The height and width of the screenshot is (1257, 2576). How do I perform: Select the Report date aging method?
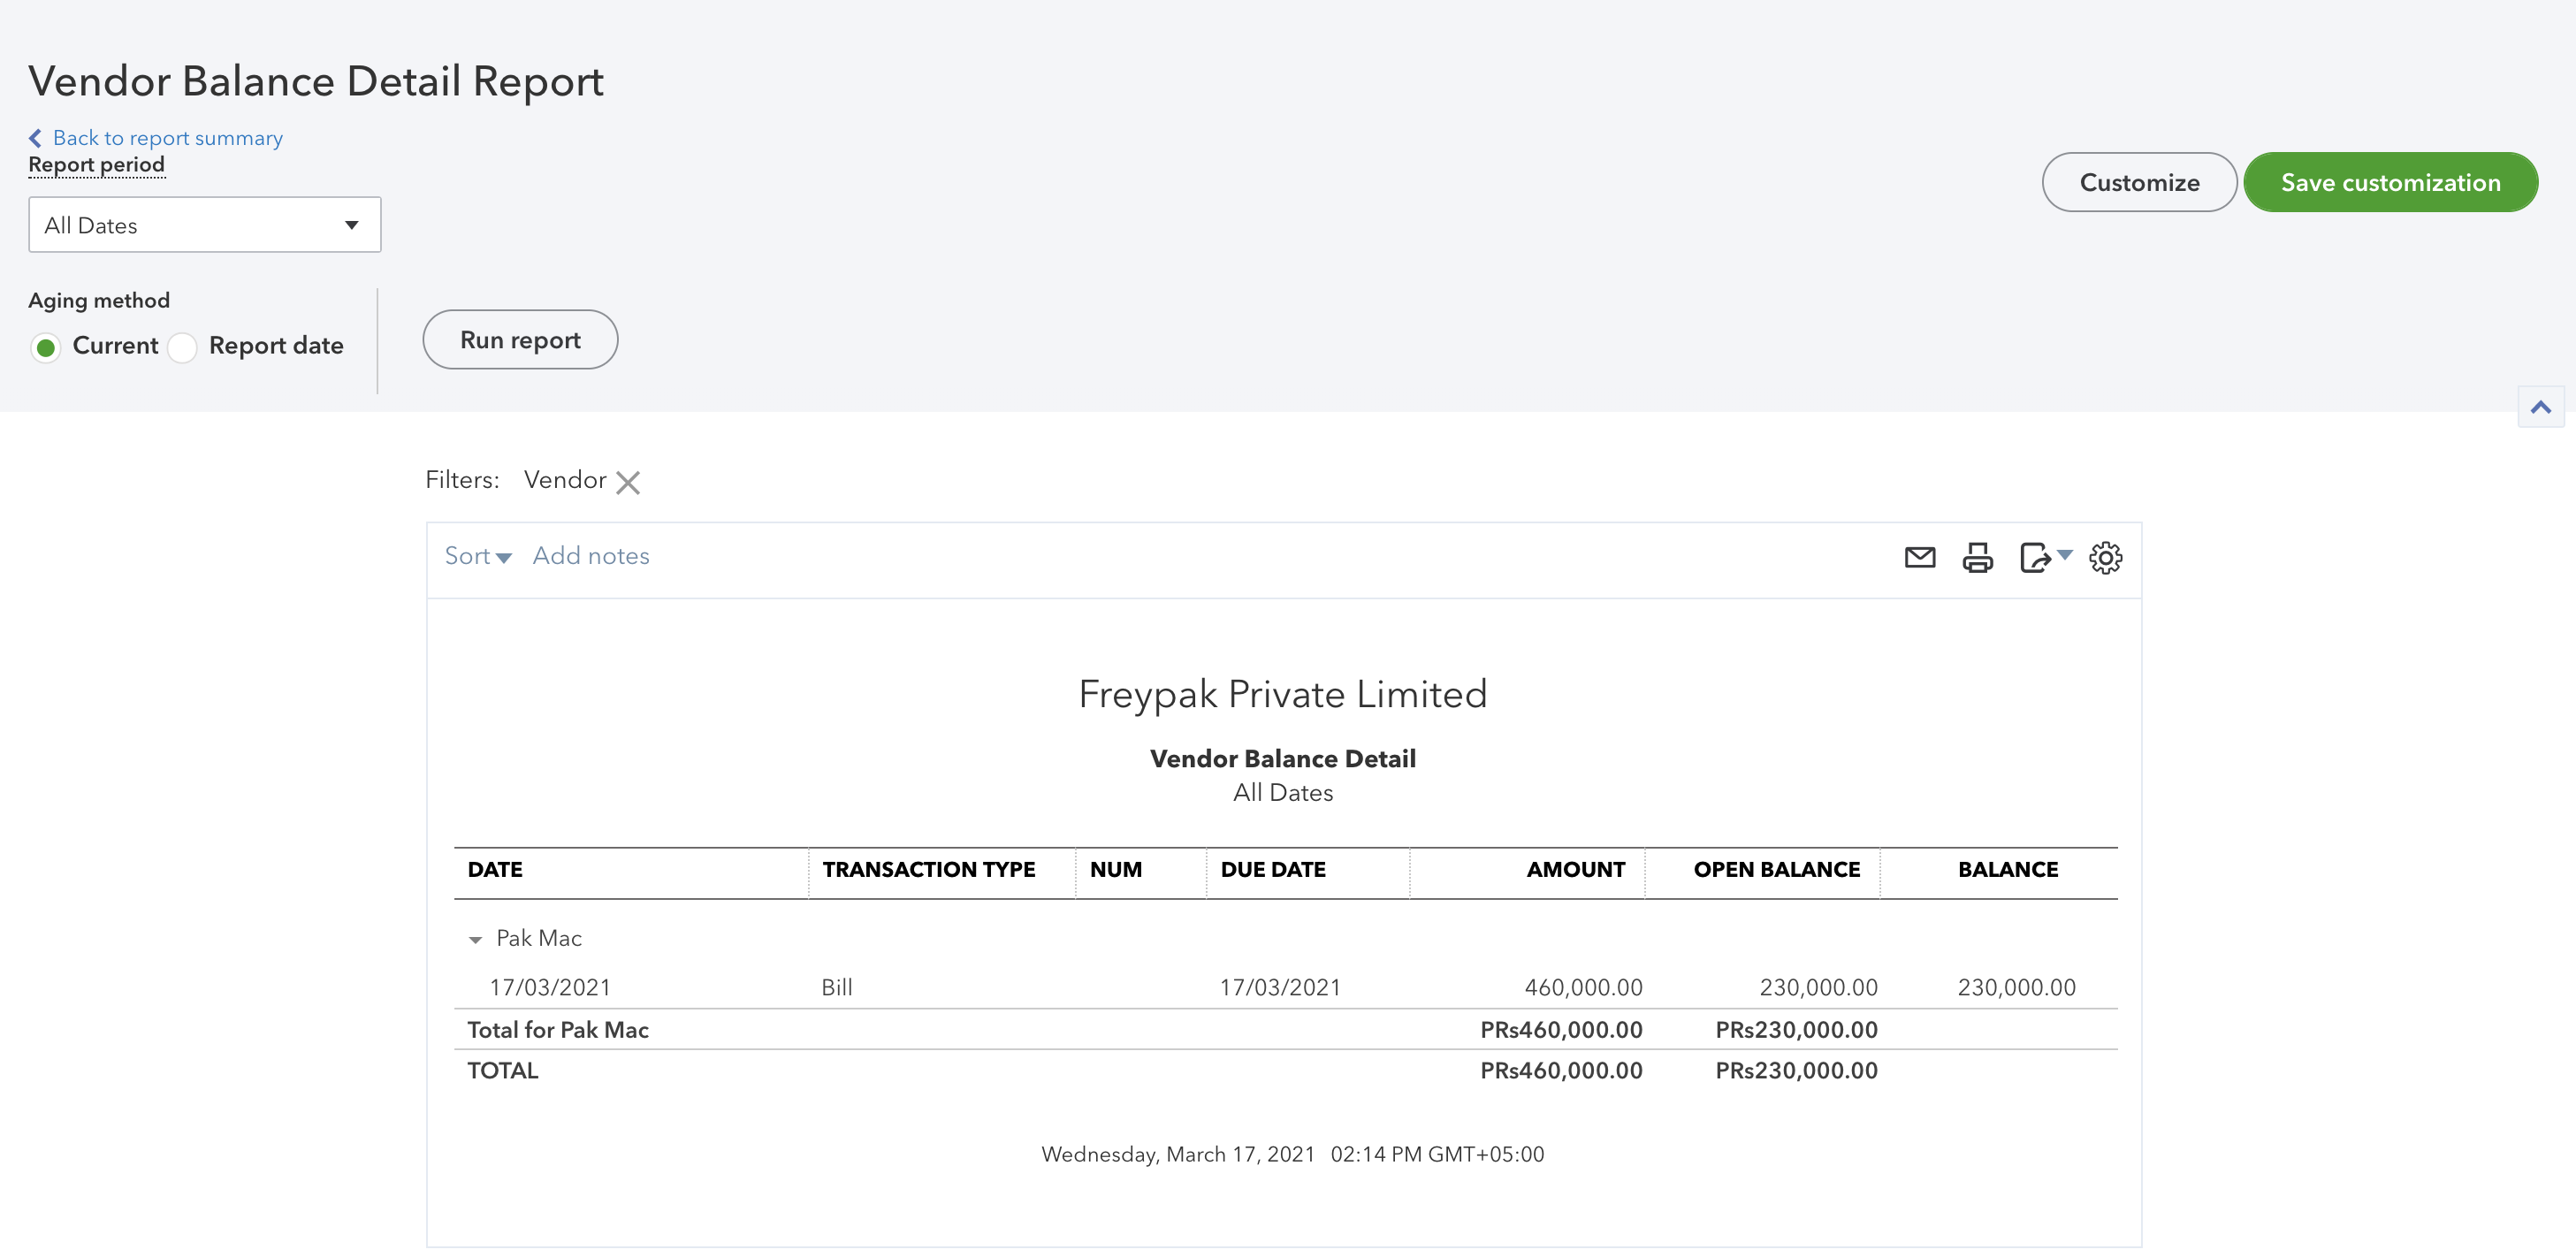(x=182, y=347)
